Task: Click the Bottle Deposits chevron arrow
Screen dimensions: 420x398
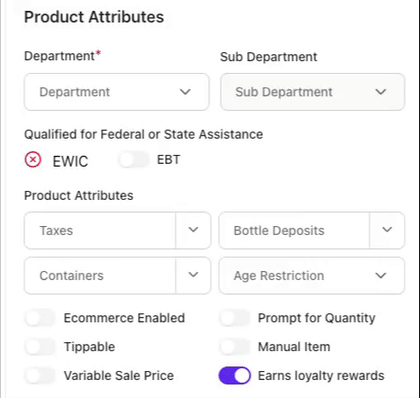Action: [387, 230]
